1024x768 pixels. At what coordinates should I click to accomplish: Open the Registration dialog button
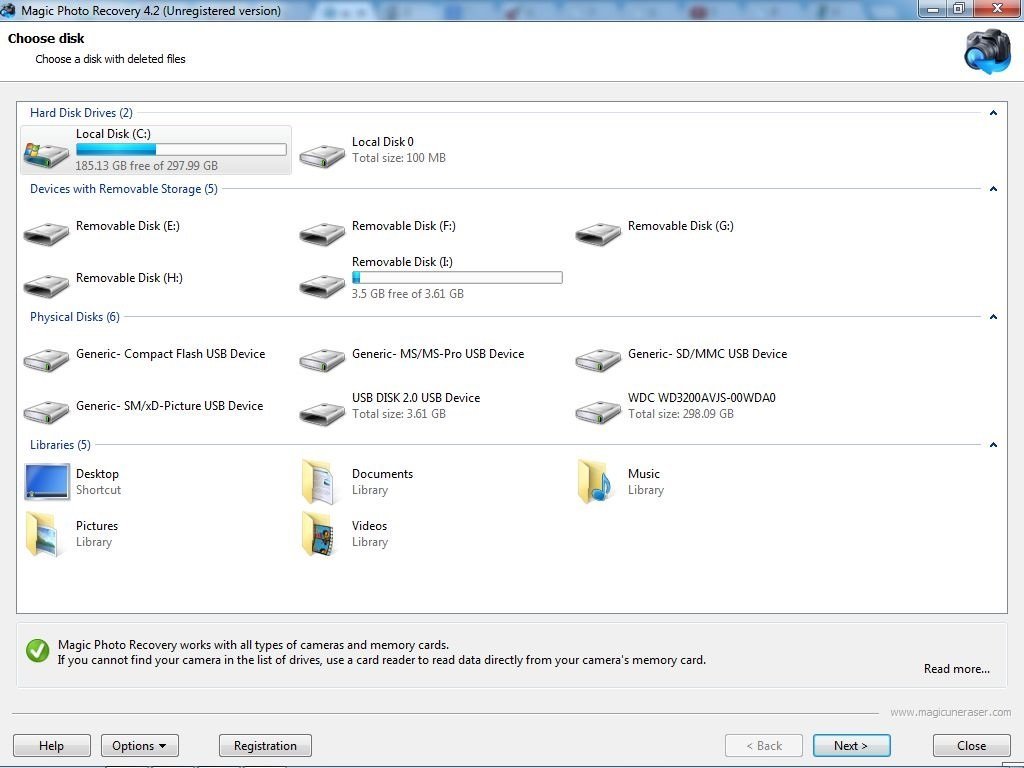pos(265,746)
